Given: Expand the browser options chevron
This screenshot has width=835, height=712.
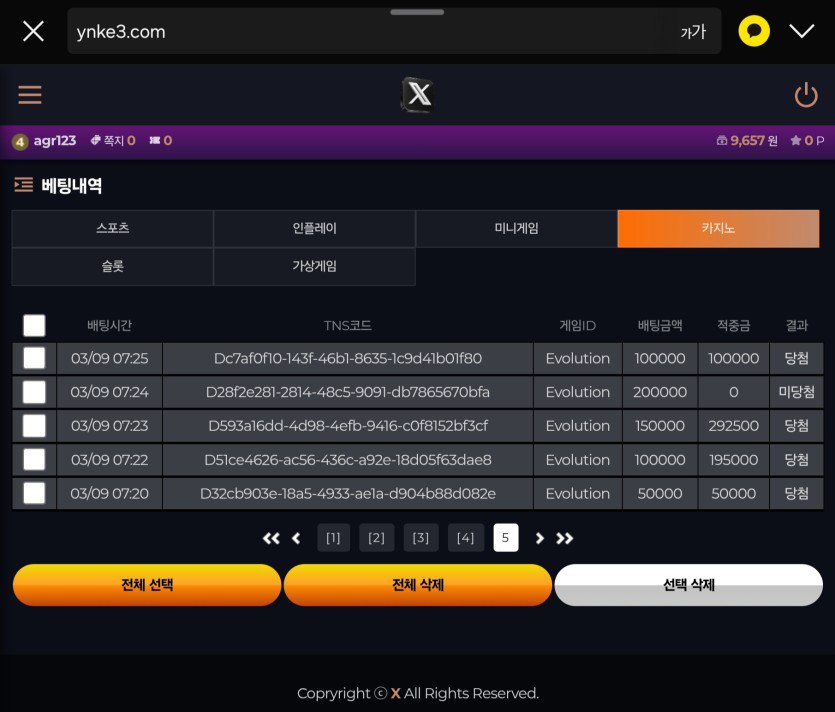Looking at the screenshot, I should [801, 31].
